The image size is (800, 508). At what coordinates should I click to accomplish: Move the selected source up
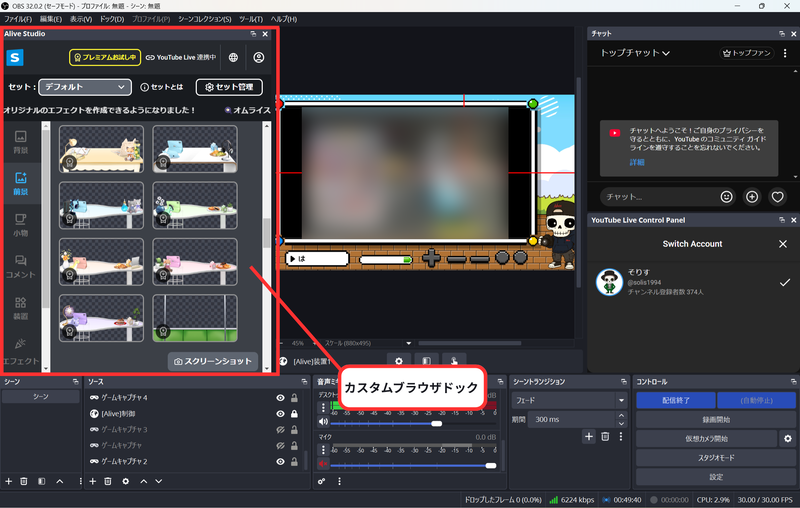[144, 481]
